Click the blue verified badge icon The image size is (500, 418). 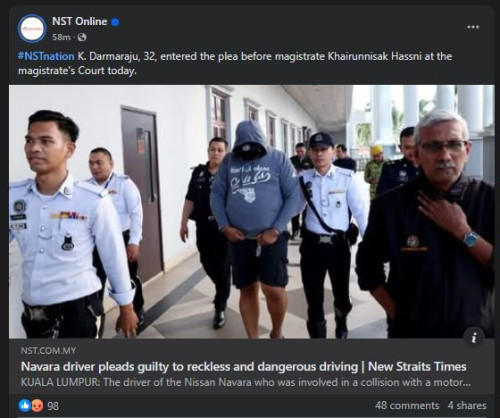pyautogui.click(x=115, y=22)
